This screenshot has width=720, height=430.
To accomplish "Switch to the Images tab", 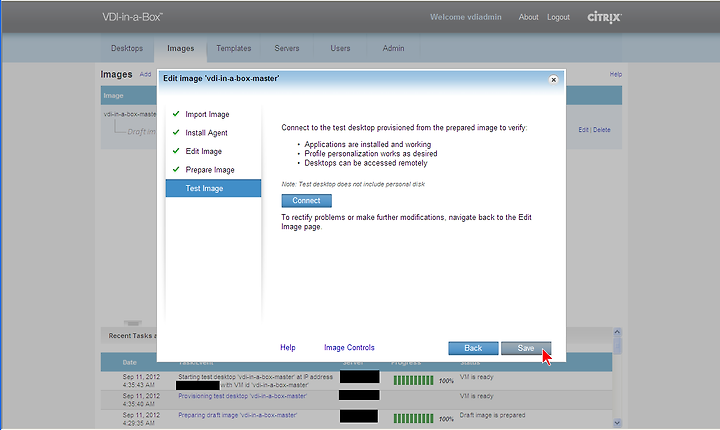I will click(180, 48).
